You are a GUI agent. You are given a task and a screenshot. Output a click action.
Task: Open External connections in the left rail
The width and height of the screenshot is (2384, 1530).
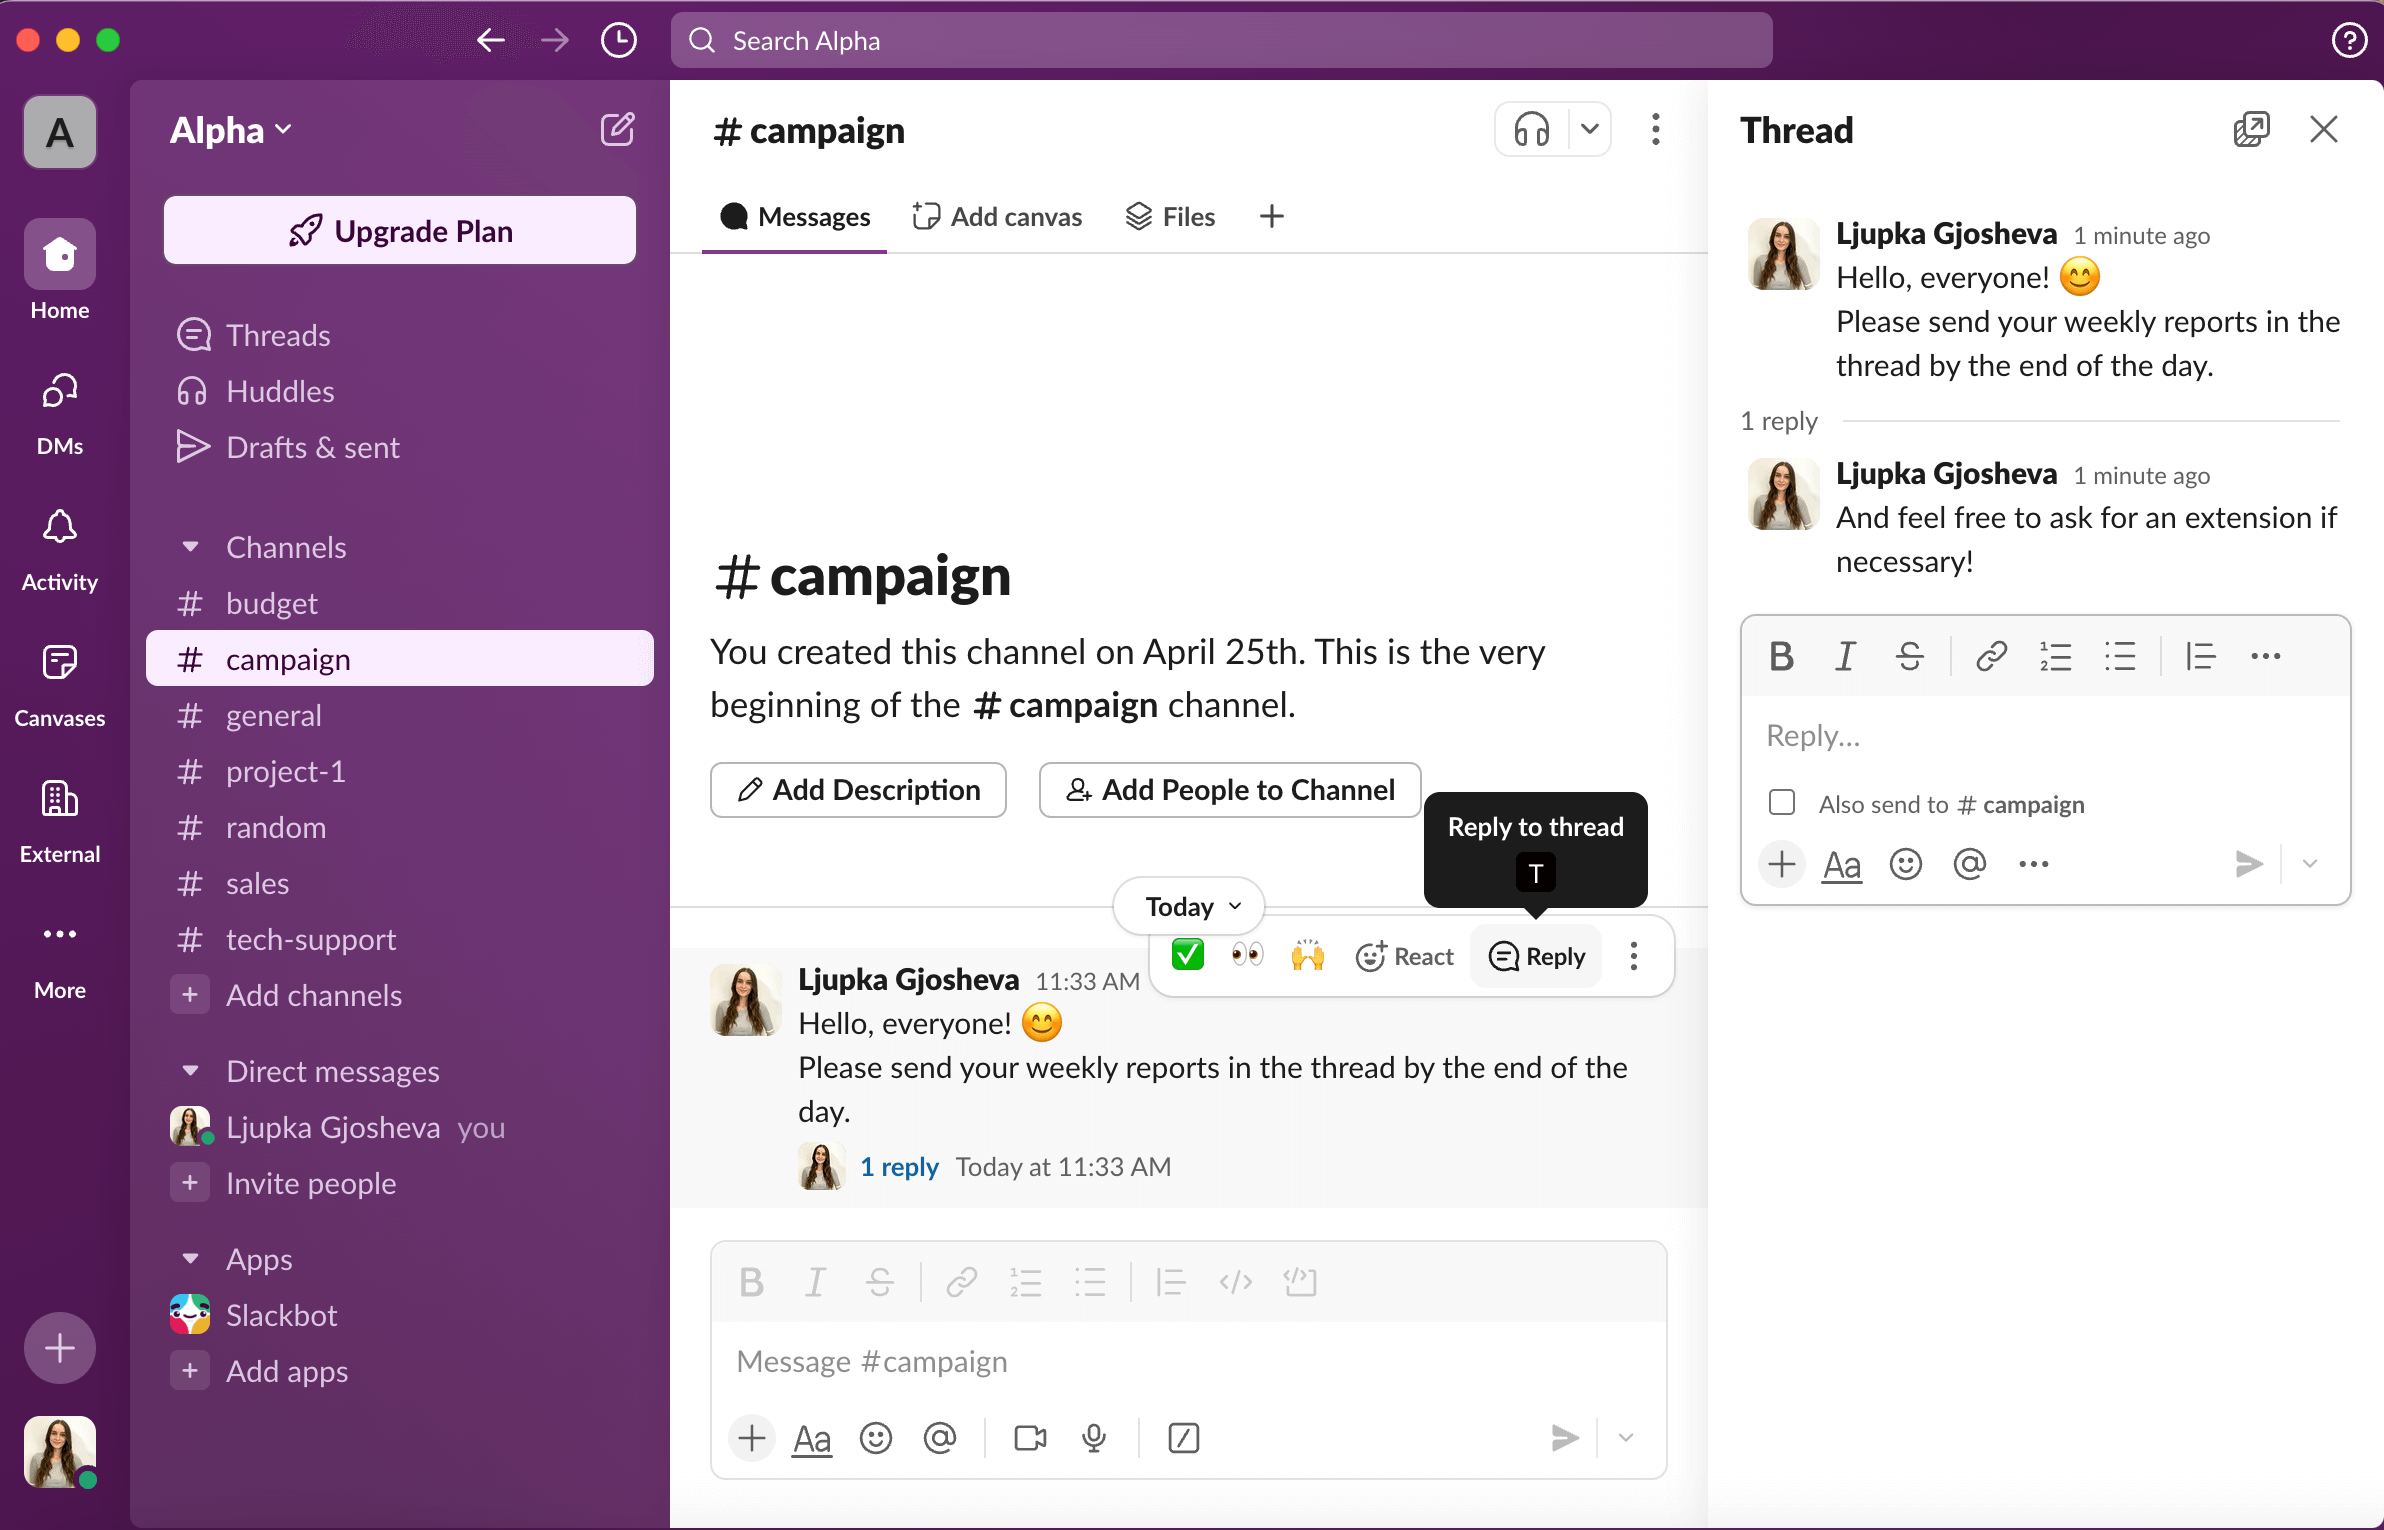point(60,821)
